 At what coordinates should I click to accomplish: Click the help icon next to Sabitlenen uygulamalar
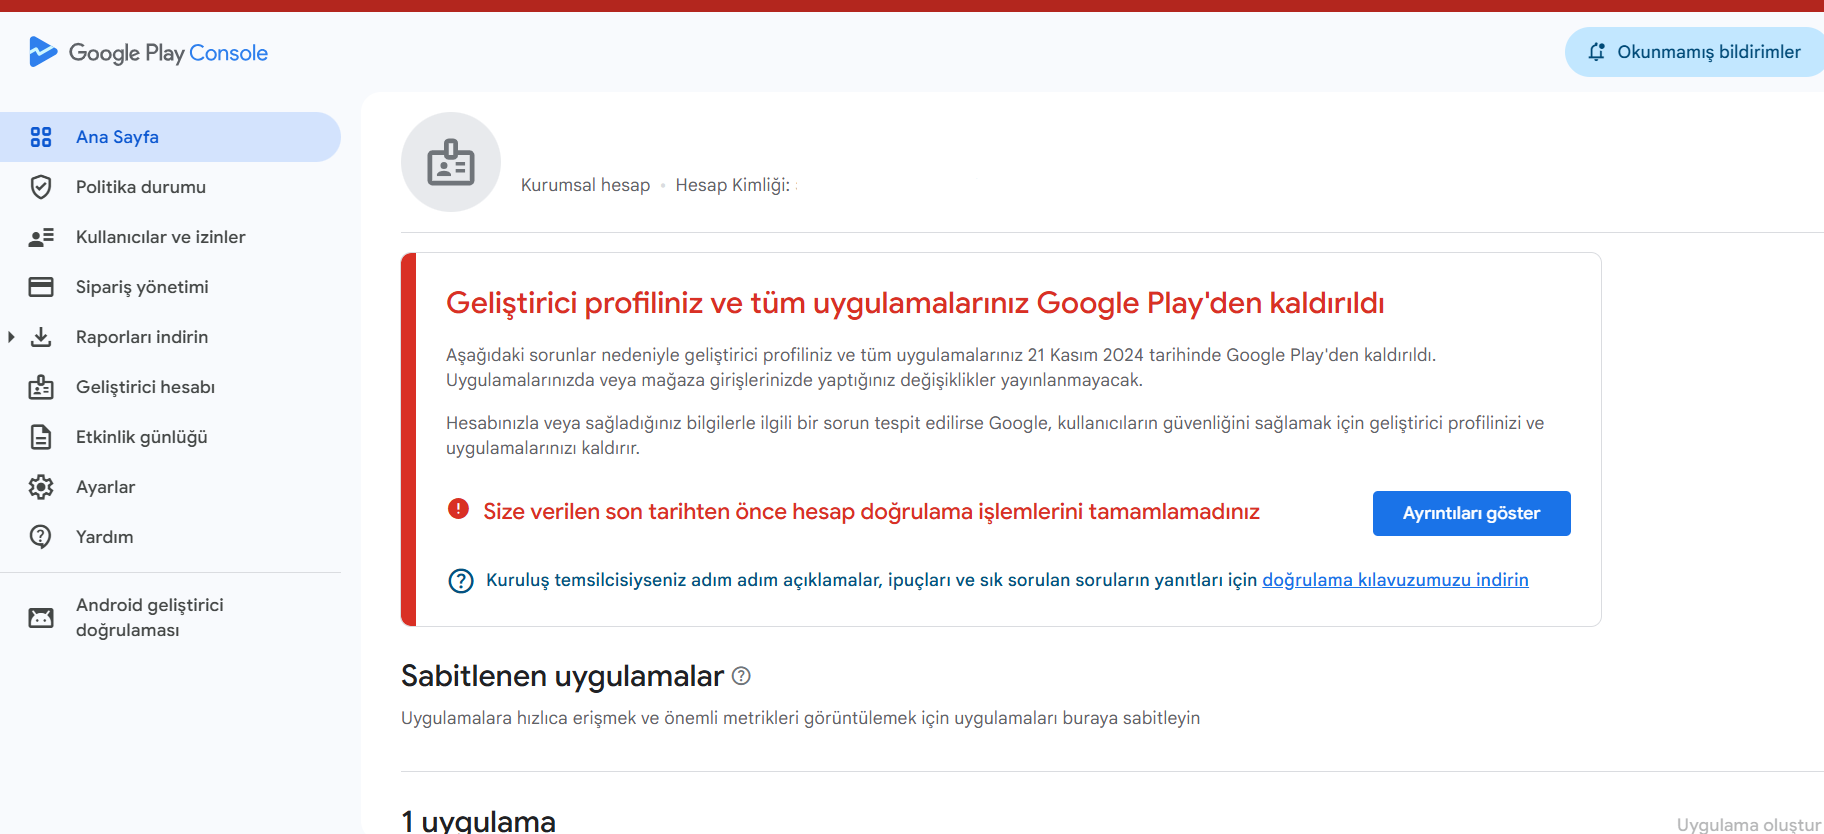[x=741, y=676]
